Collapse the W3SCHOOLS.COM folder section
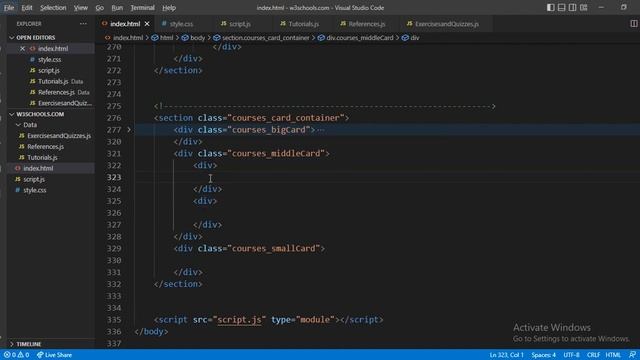This screenshot has height=360, width=640. pos(40,114)
